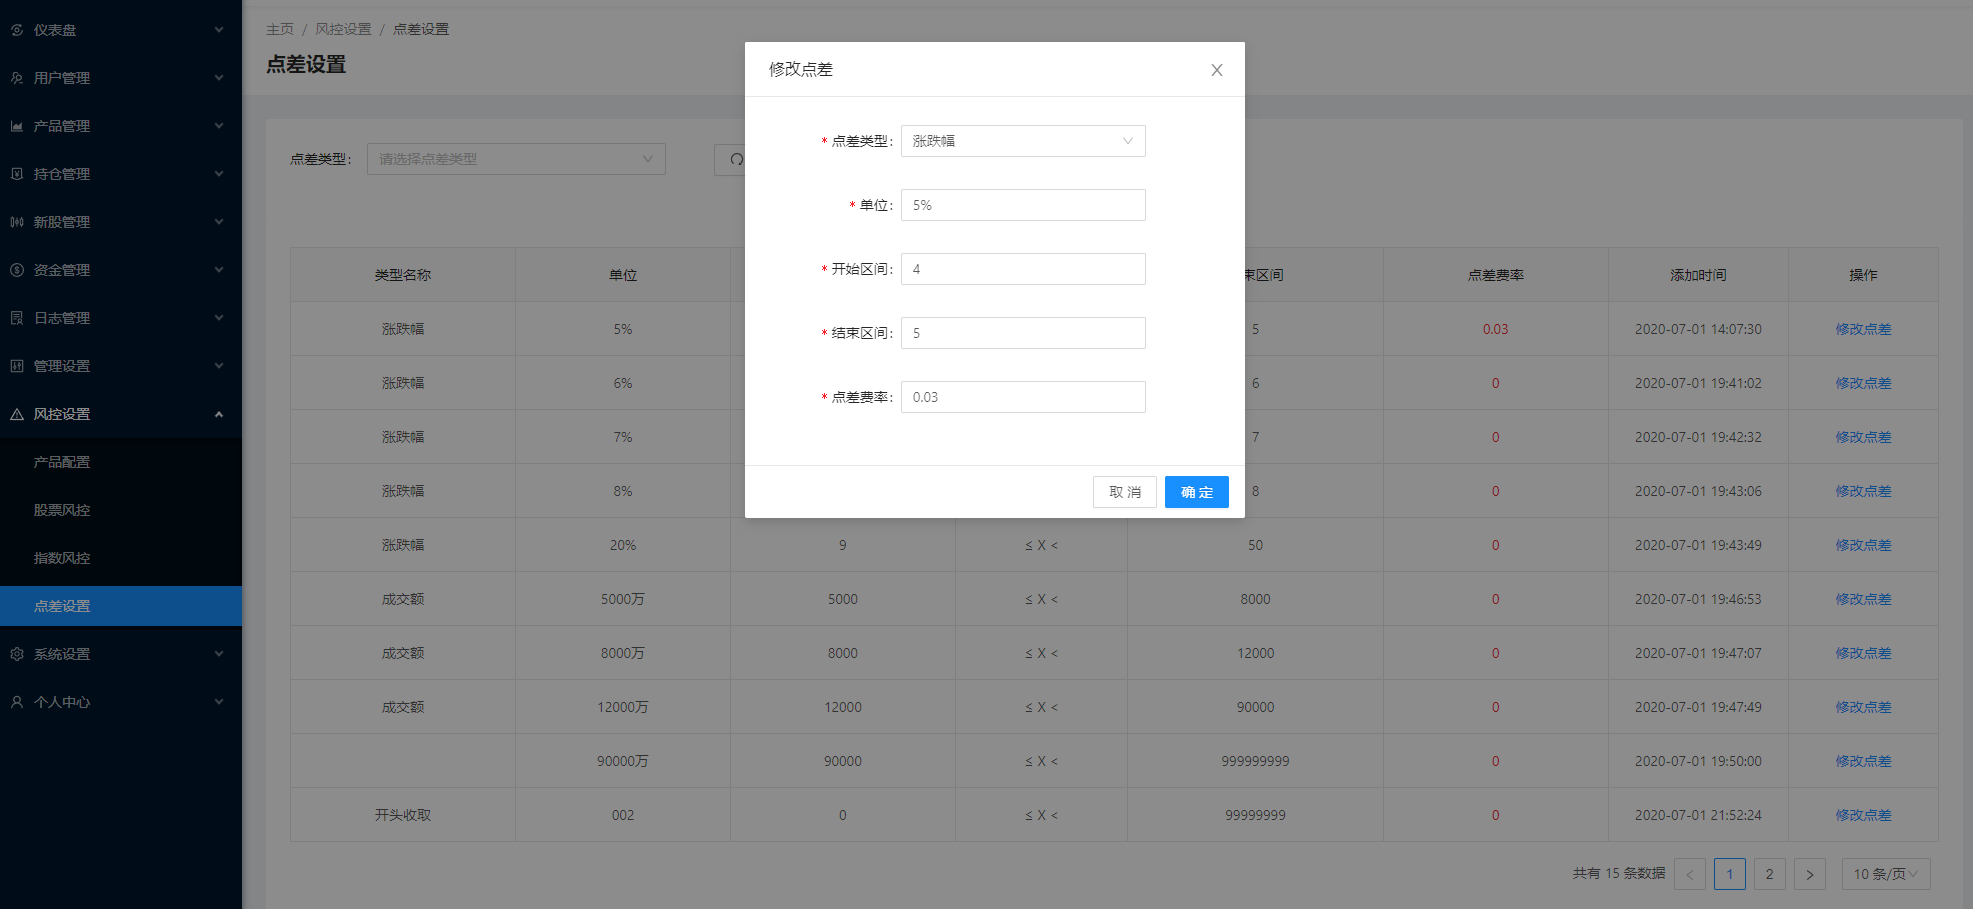Open the 点差类型 dropdown in the dialog
This screenshot has width=1973, height=909.
pyautogui.click(x=1022, y=141)
